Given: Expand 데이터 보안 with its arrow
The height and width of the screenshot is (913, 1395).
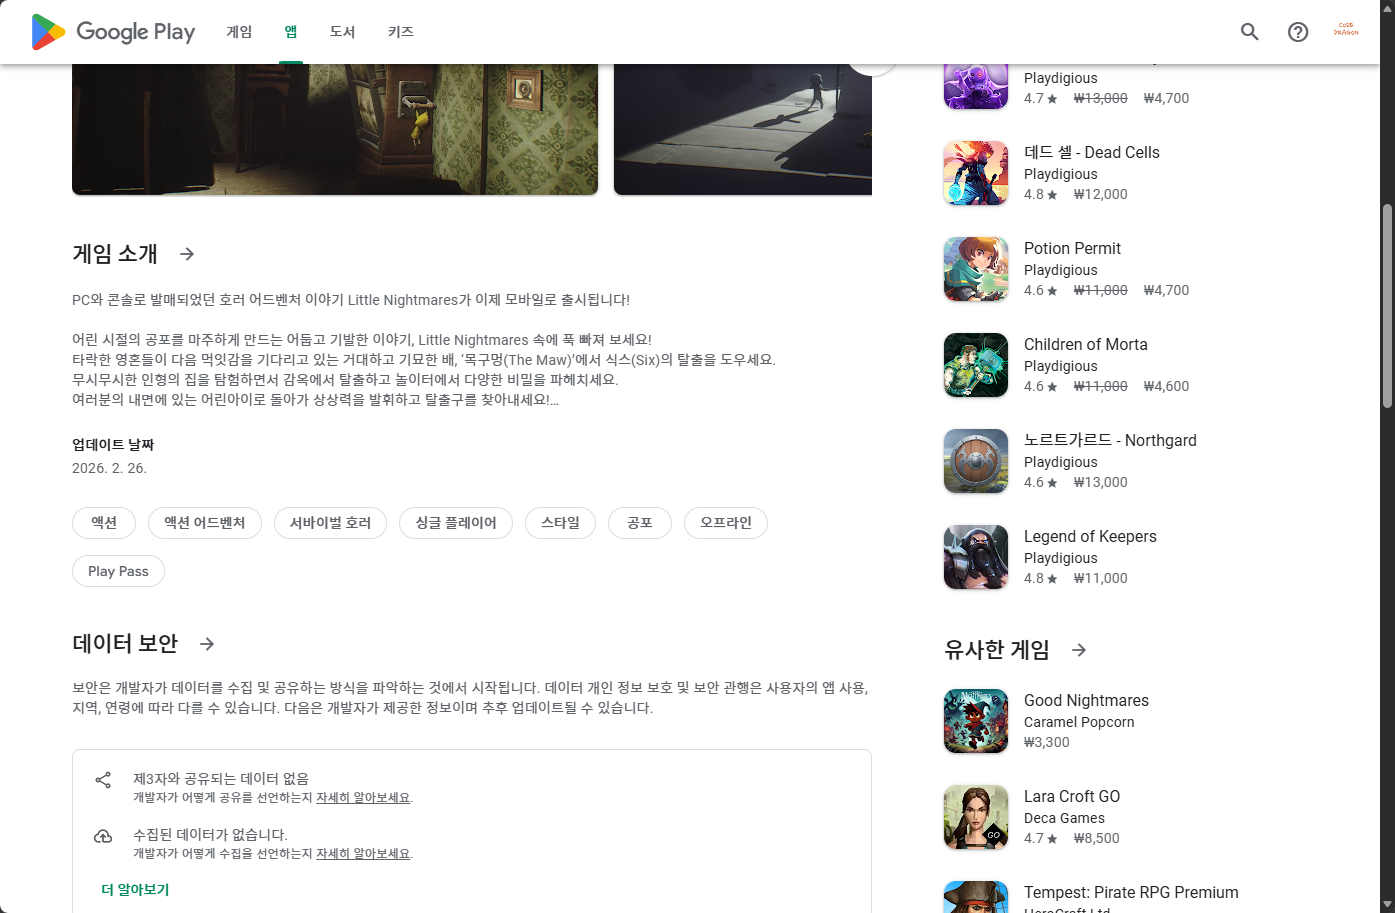Looking at the screenshot, I should [x=207, y=644].
